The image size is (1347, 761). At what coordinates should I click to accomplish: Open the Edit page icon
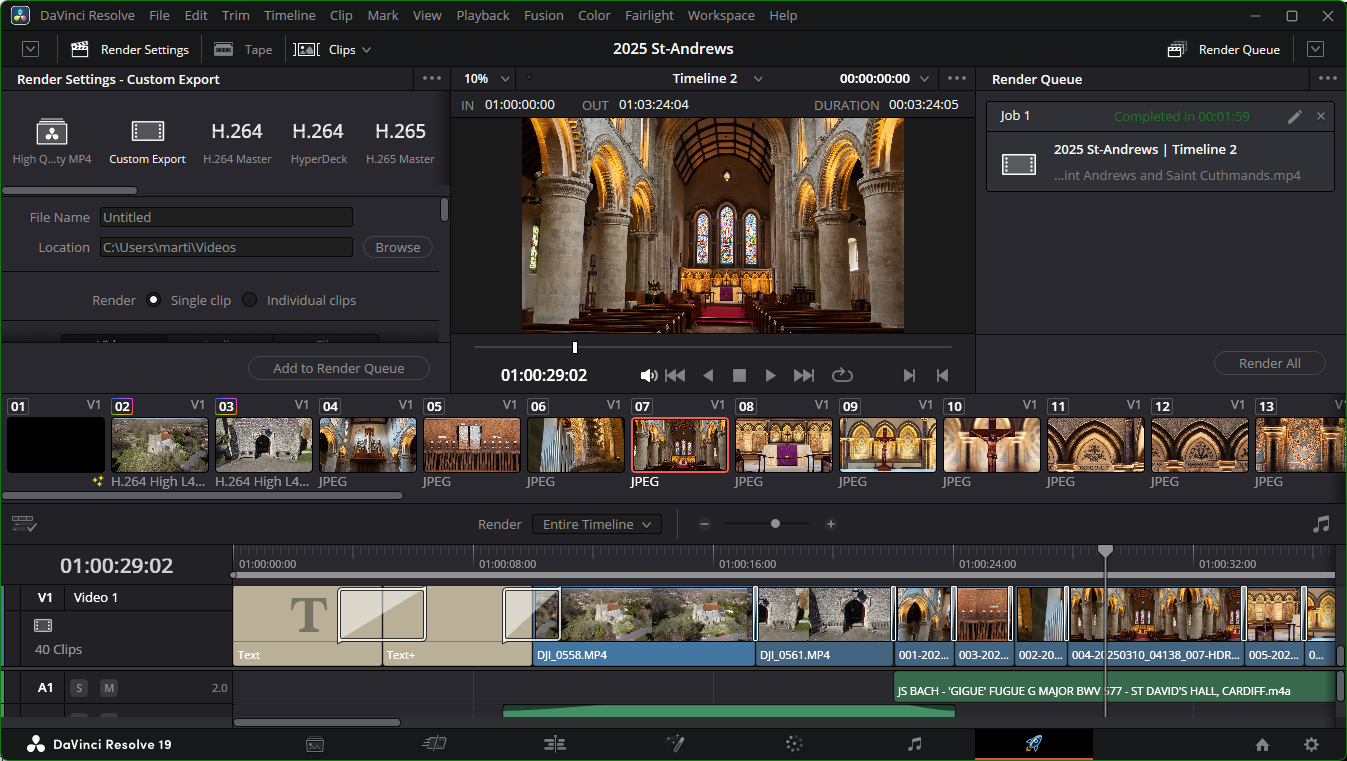(555, 744)
